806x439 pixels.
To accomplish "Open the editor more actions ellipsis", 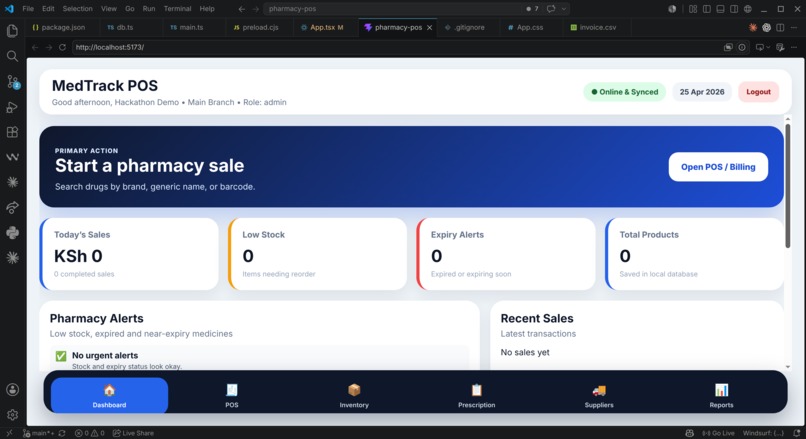I will 794,28.
